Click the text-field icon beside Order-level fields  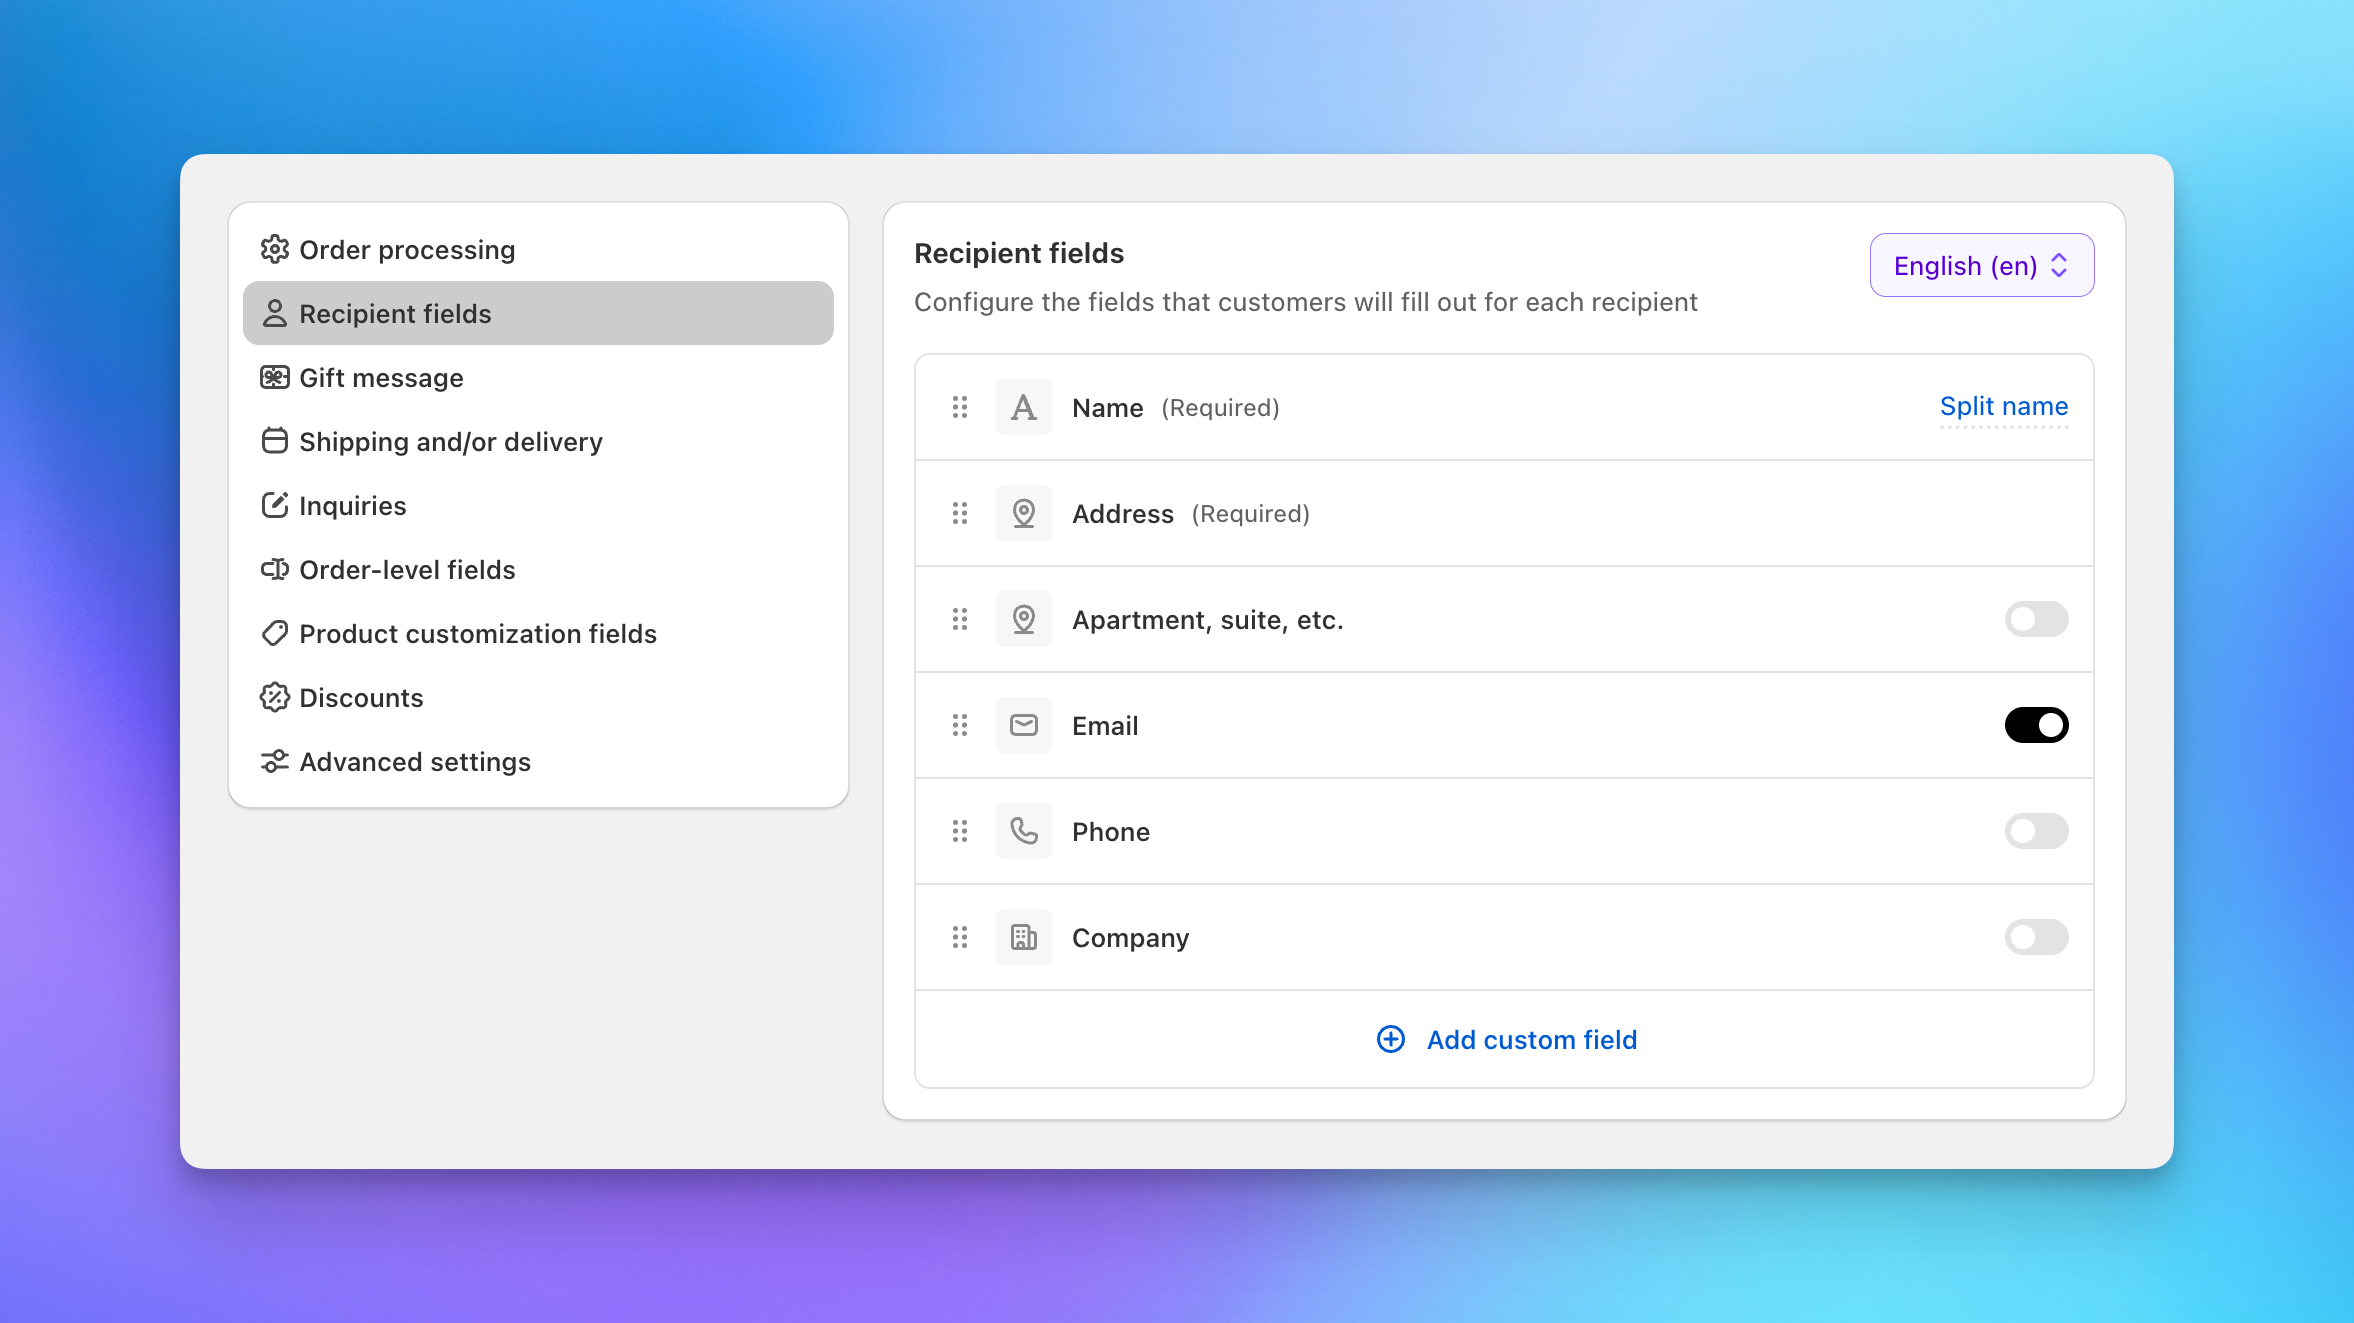275,569
